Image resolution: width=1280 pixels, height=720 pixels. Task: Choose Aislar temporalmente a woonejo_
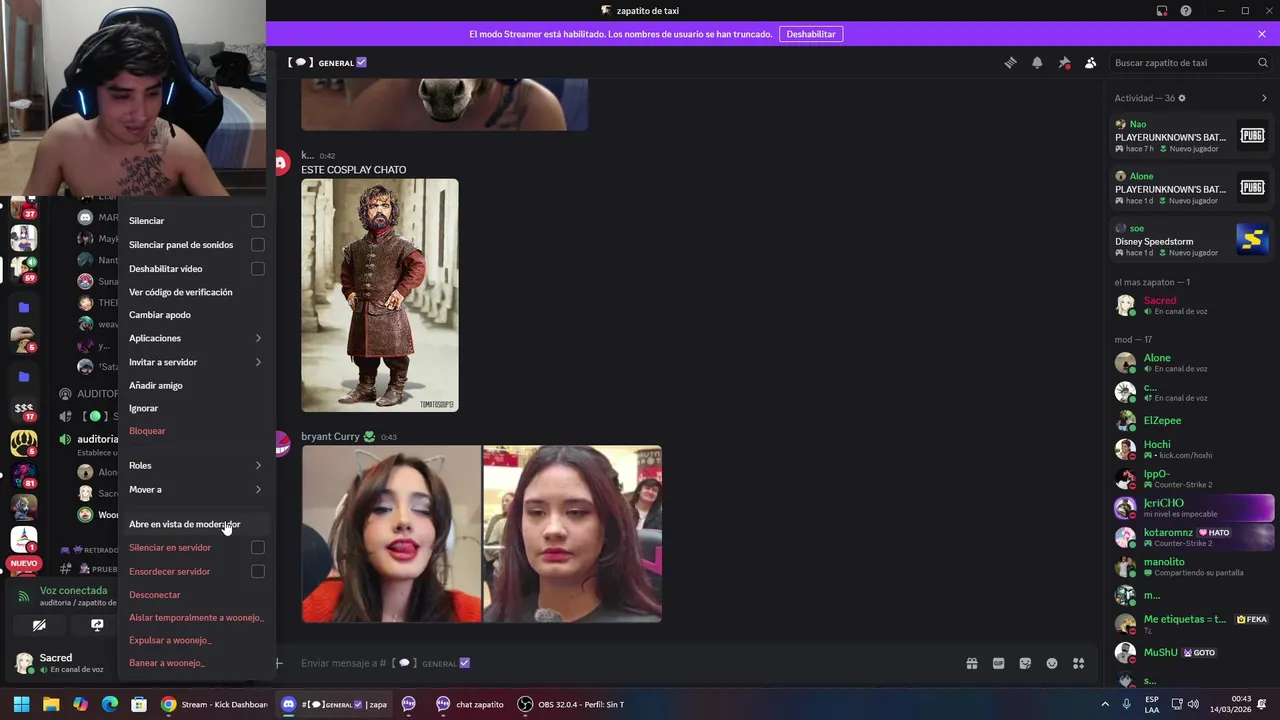195,618
